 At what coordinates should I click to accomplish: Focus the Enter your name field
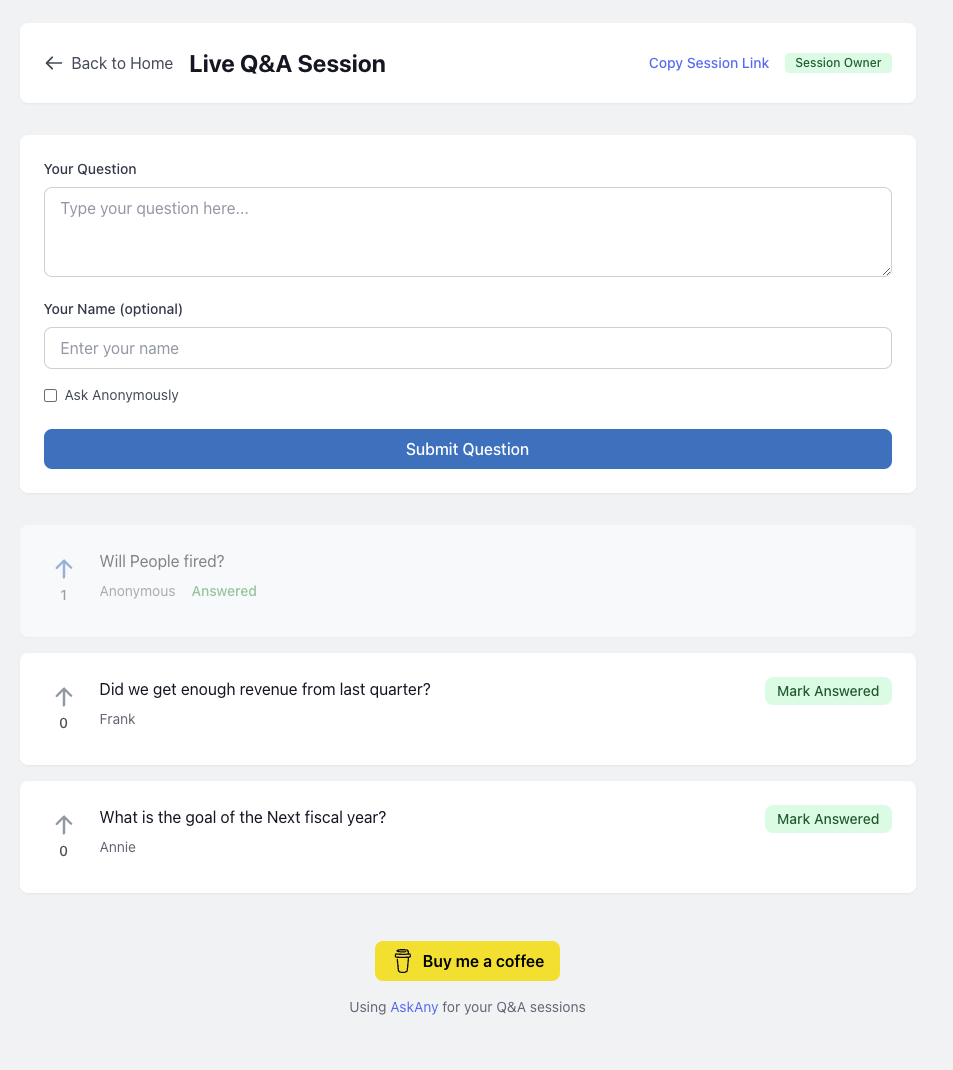coord(467,348)
